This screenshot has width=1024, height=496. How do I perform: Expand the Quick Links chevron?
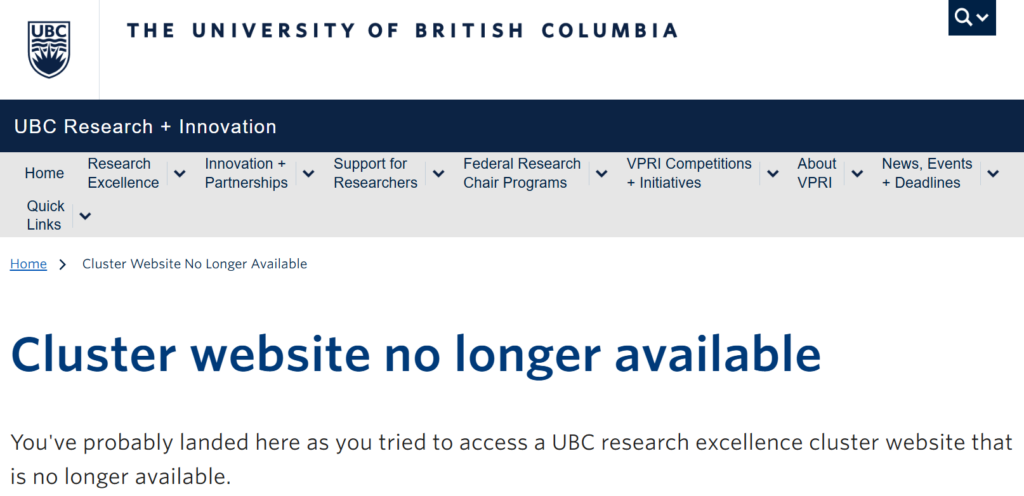[85, 216]
